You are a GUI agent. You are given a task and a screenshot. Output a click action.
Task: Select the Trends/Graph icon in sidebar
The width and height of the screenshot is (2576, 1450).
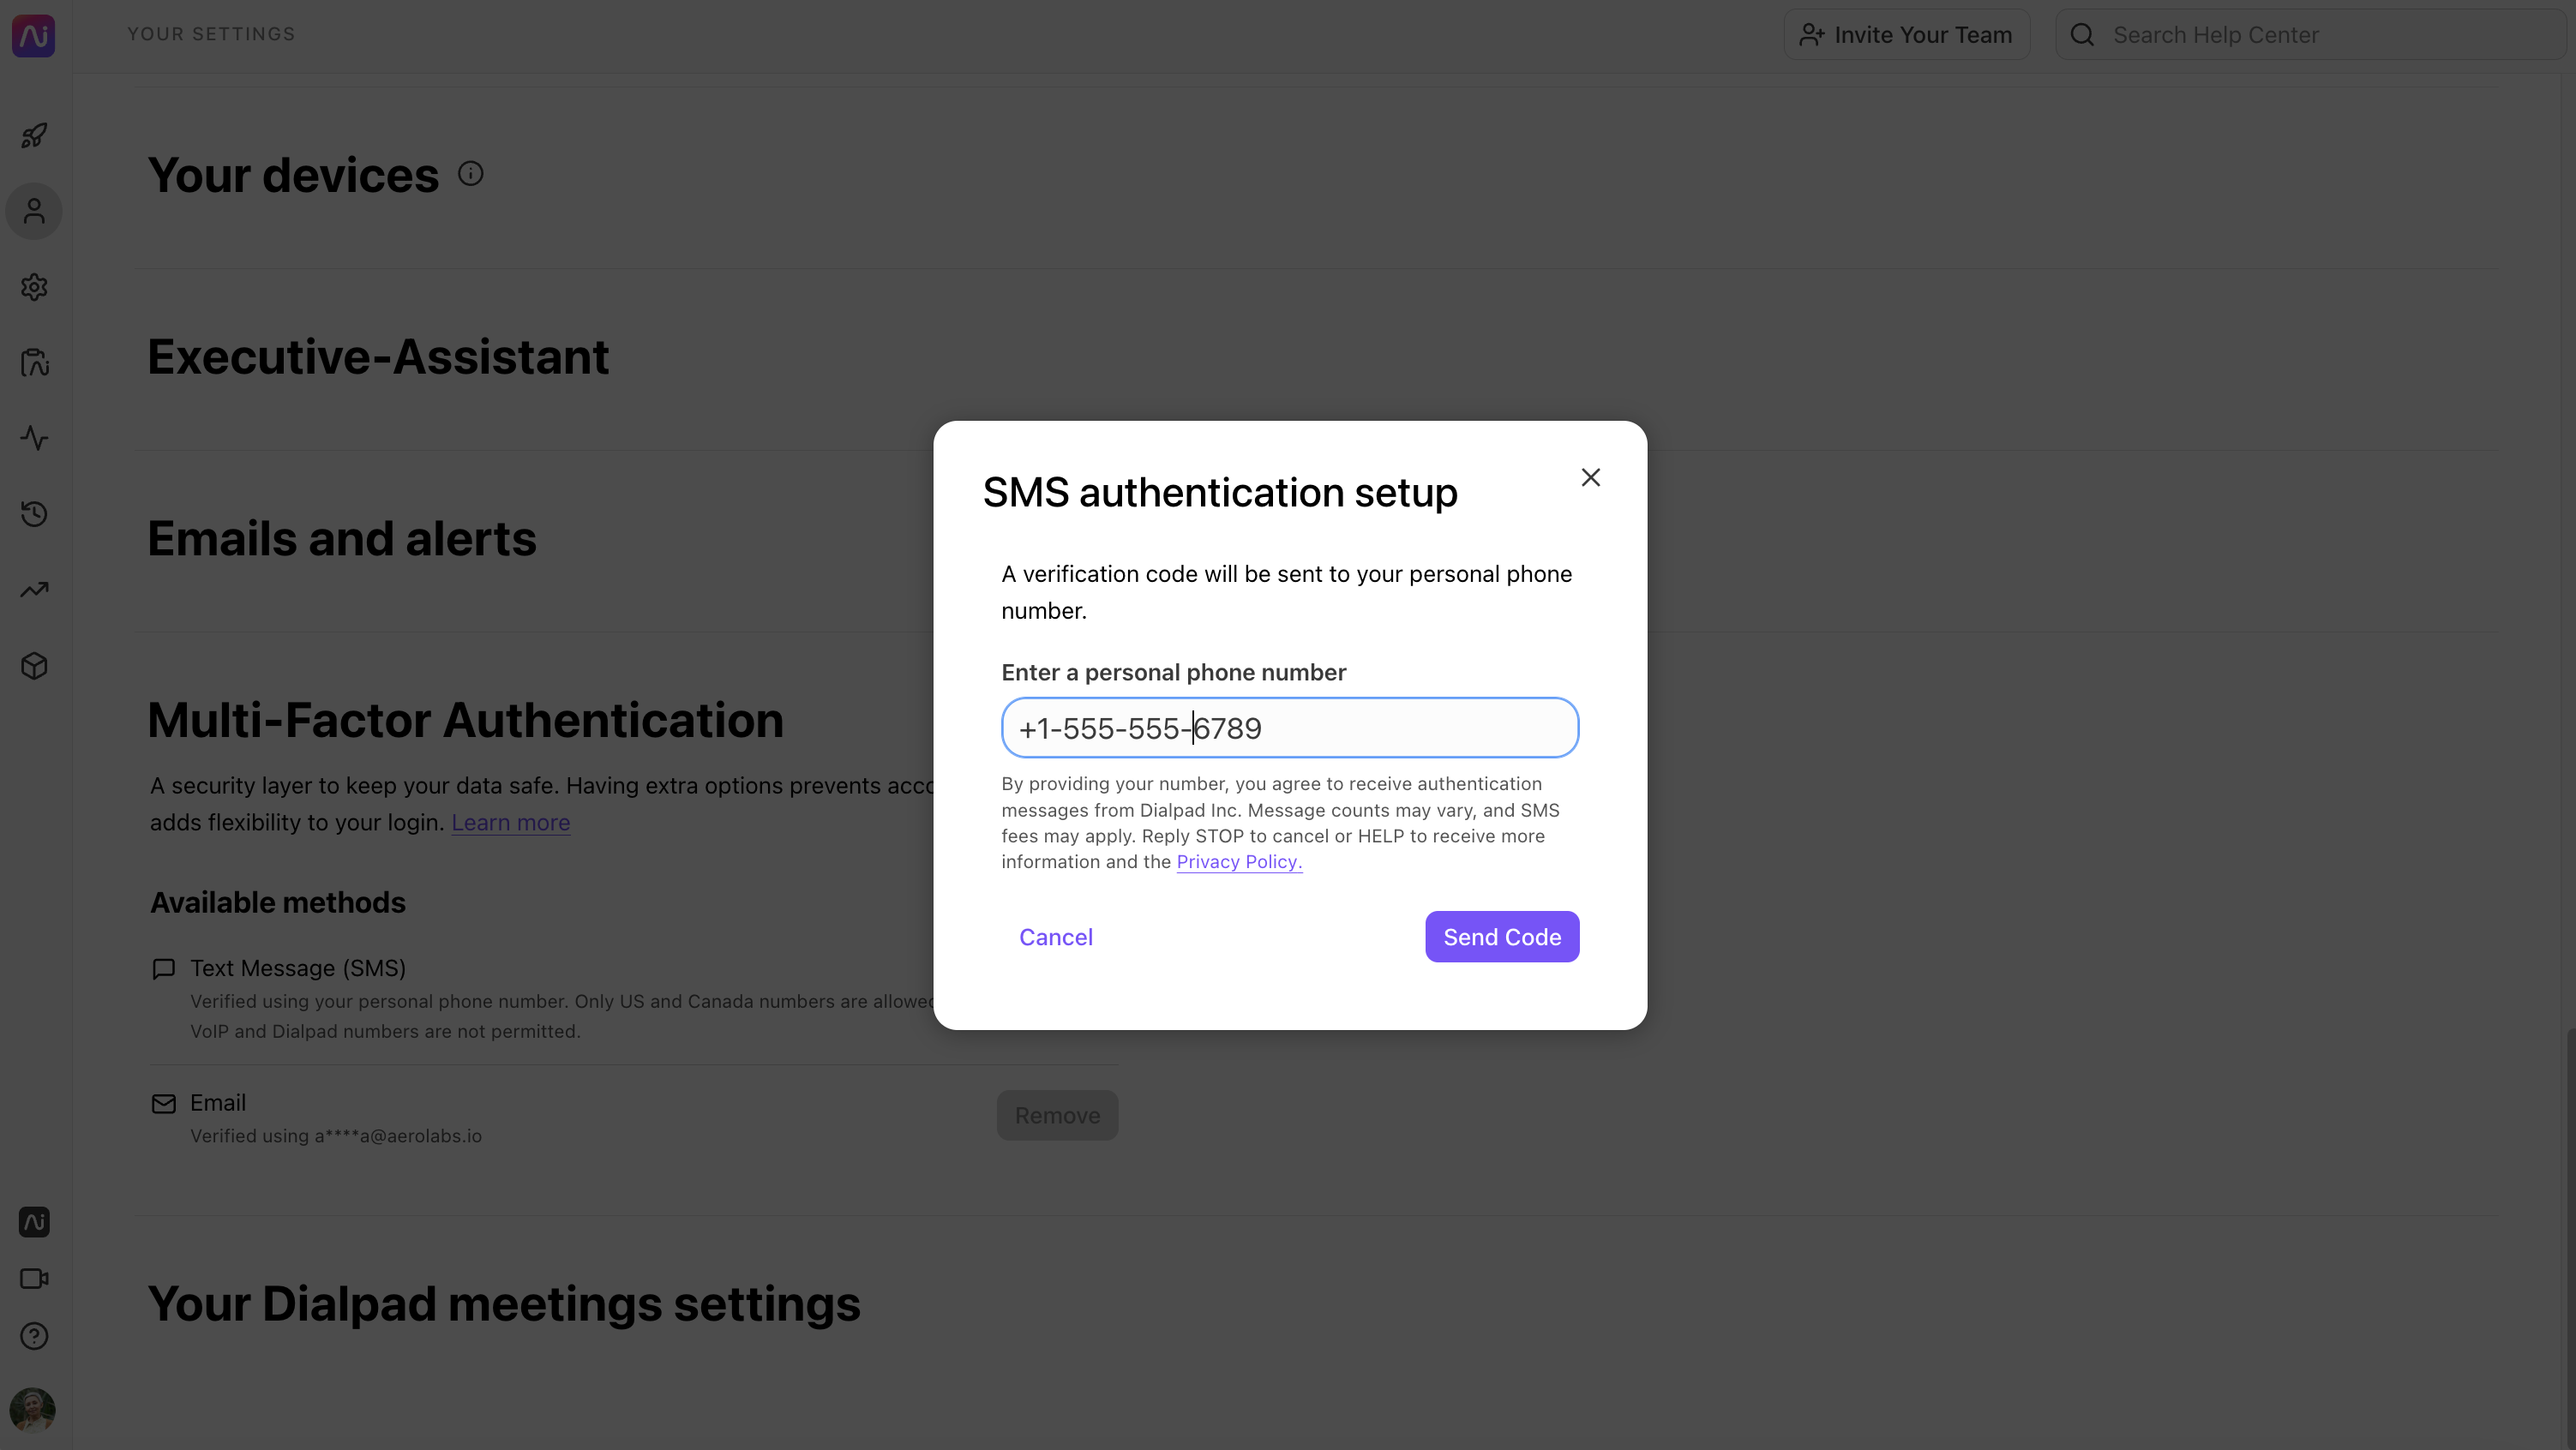coord(33,590)
